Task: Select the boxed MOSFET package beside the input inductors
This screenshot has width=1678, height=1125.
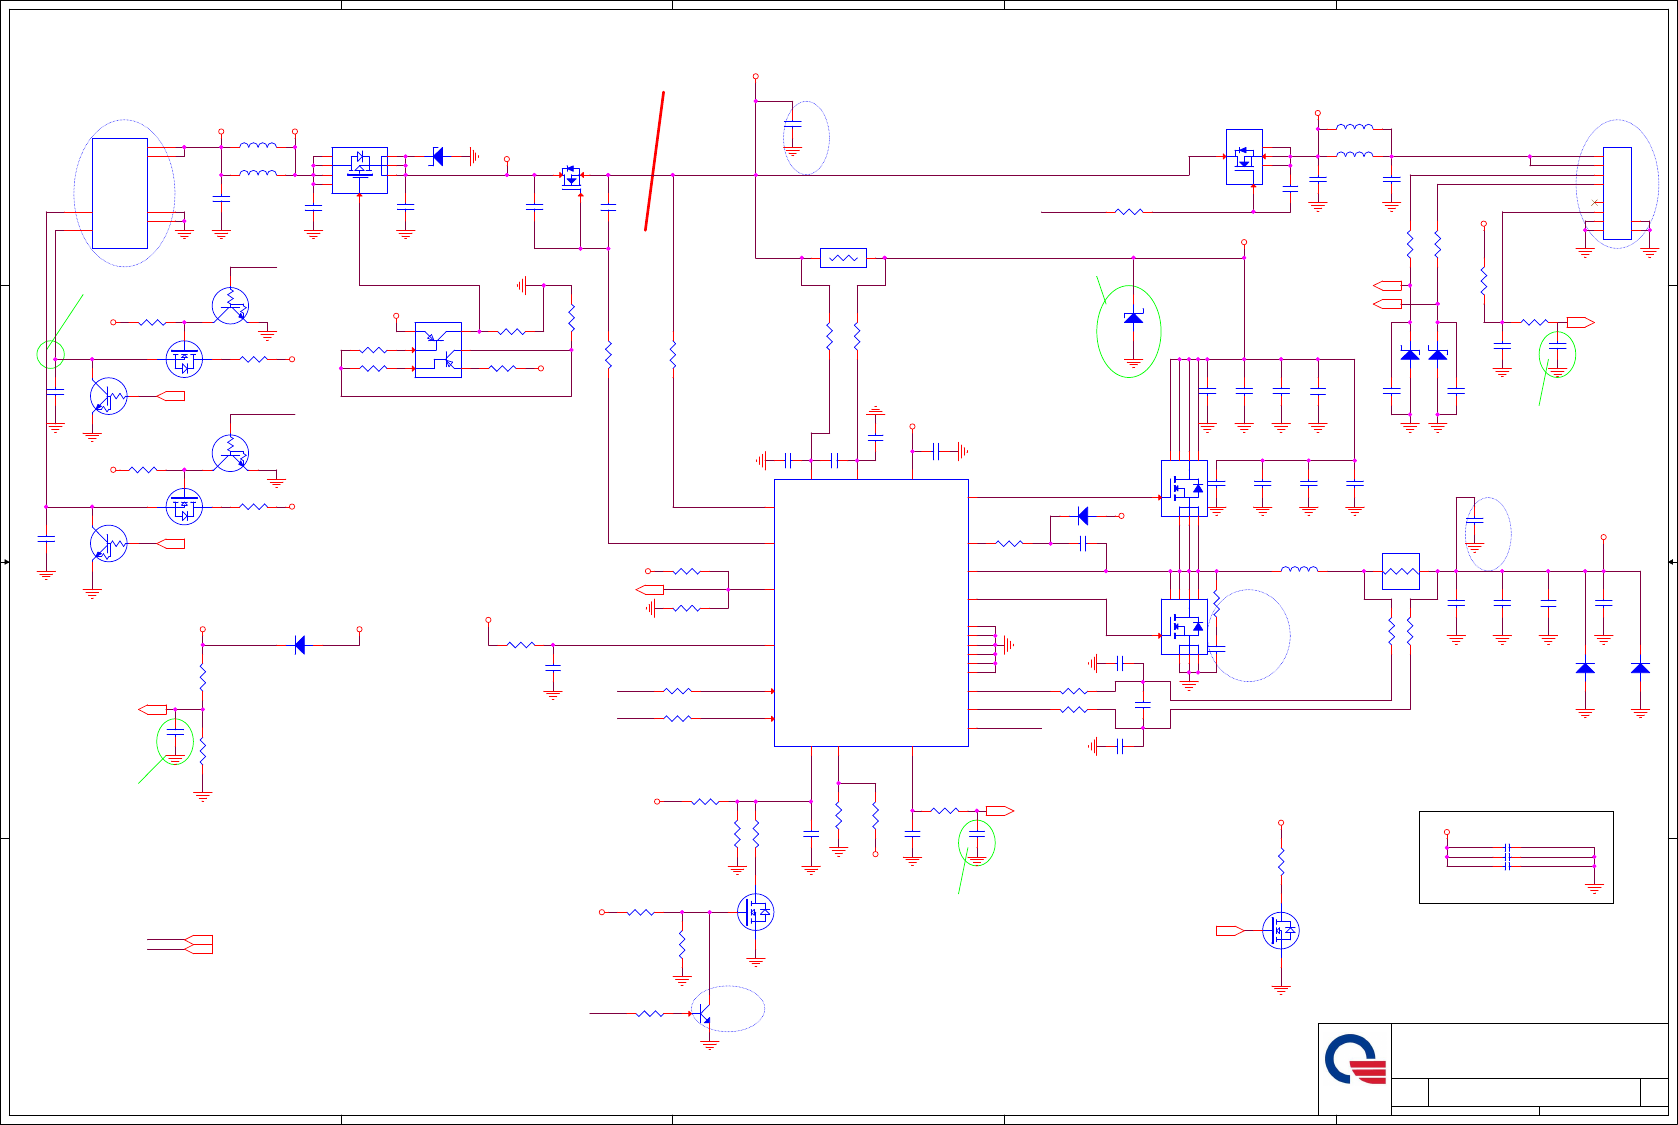Action: (x=359, y=170)
